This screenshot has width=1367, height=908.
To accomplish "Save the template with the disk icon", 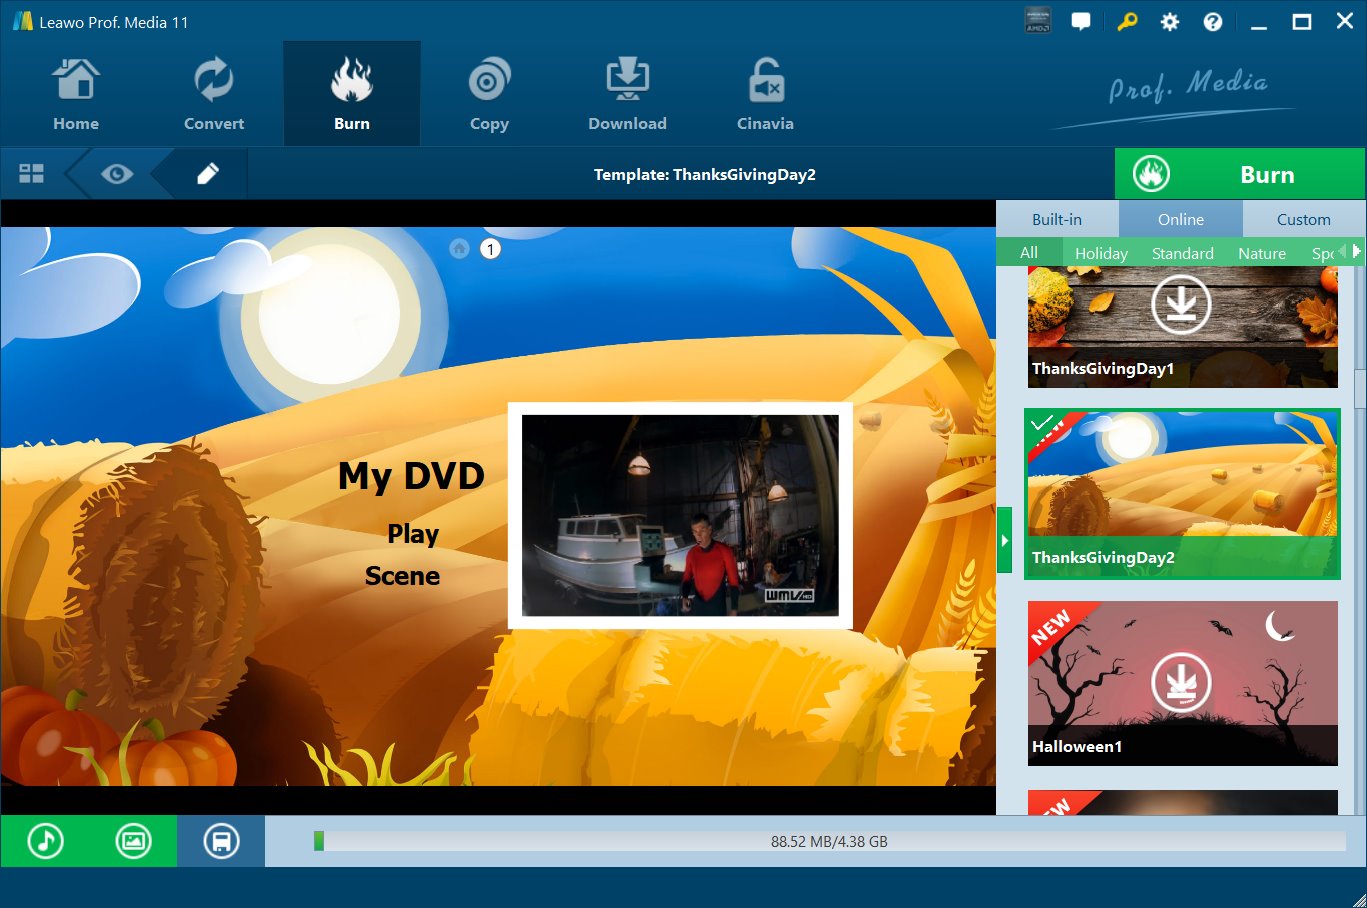I will pos(221,841).
